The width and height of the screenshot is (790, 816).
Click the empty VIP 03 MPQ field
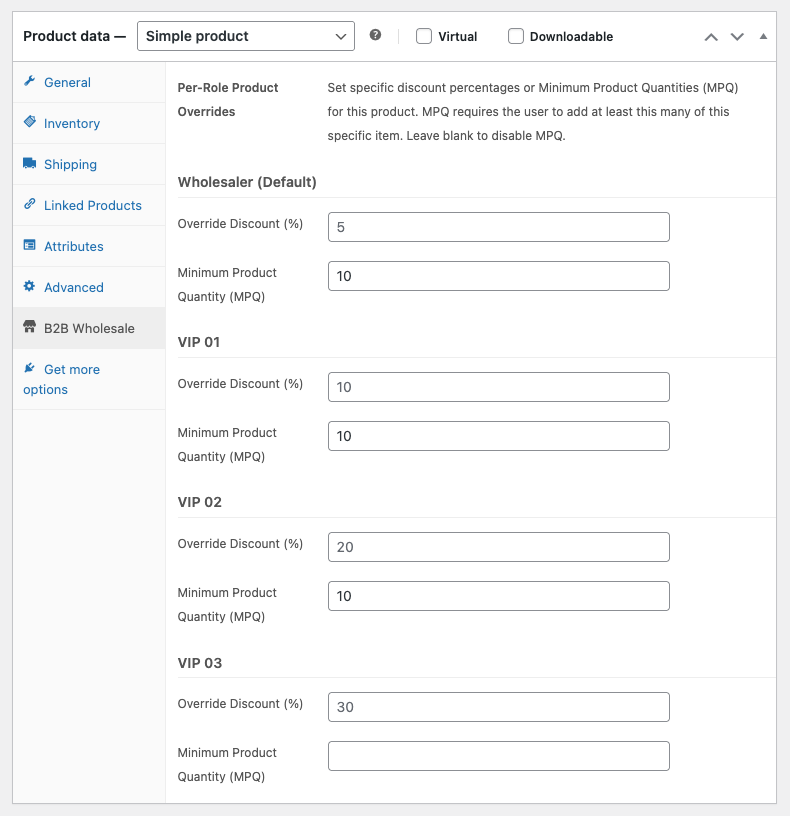click(x=498, y=756)
